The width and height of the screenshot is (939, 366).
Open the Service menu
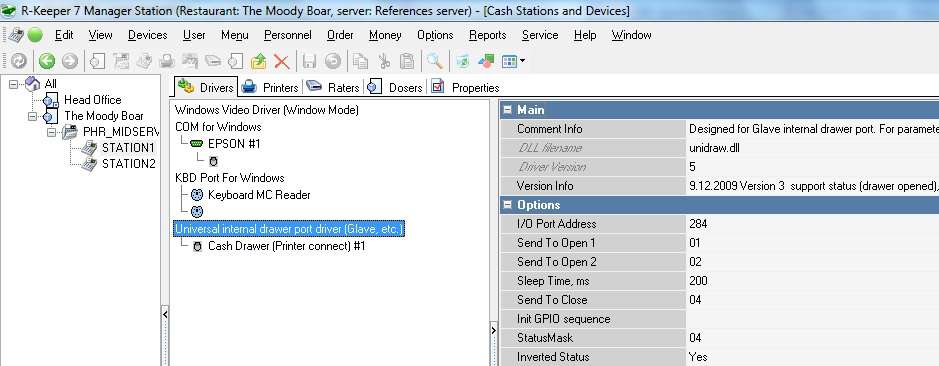coord(540,35)
